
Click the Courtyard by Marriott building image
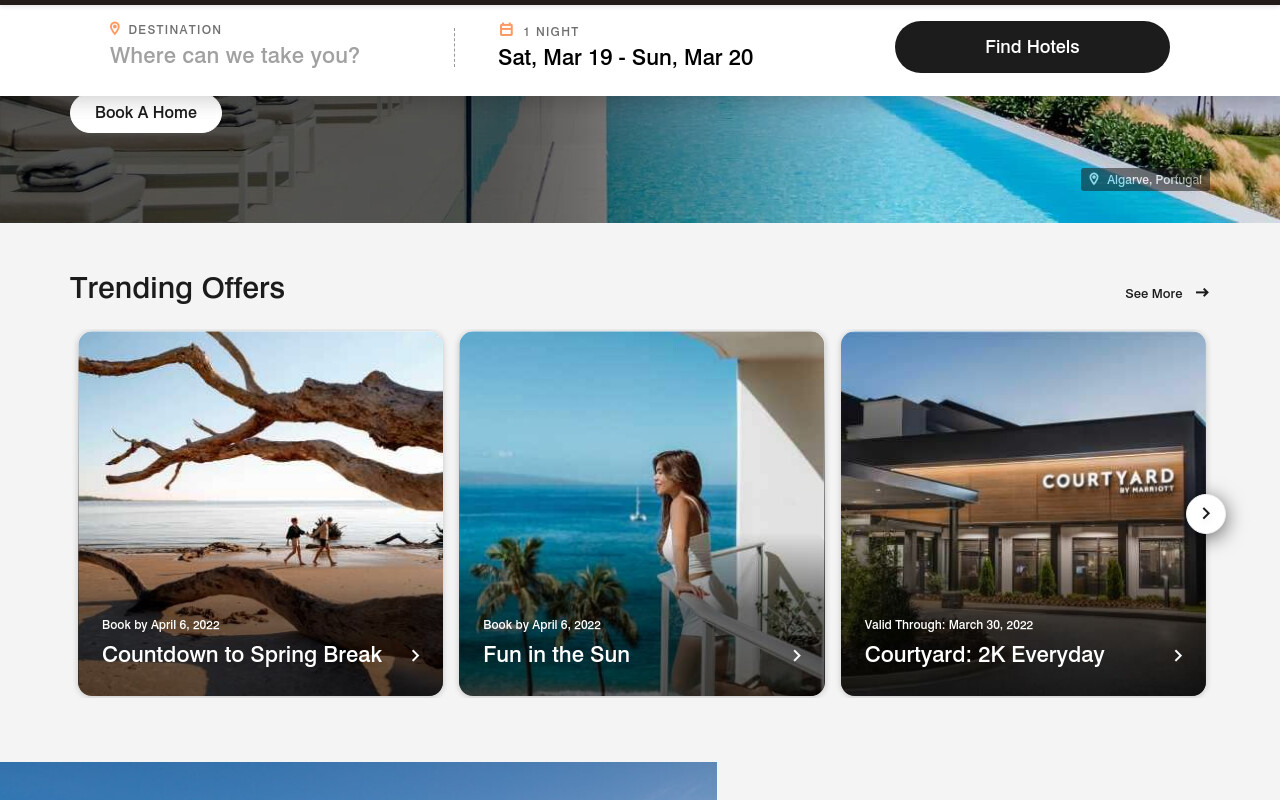tap(1023, 470)
